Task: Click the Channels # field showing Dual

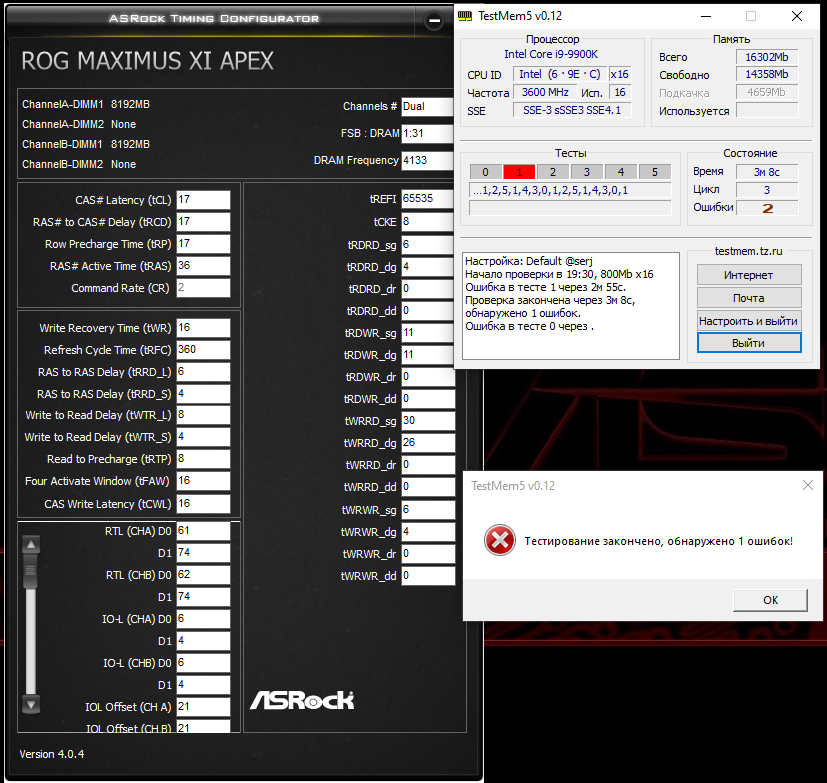Action: [427, 107]
